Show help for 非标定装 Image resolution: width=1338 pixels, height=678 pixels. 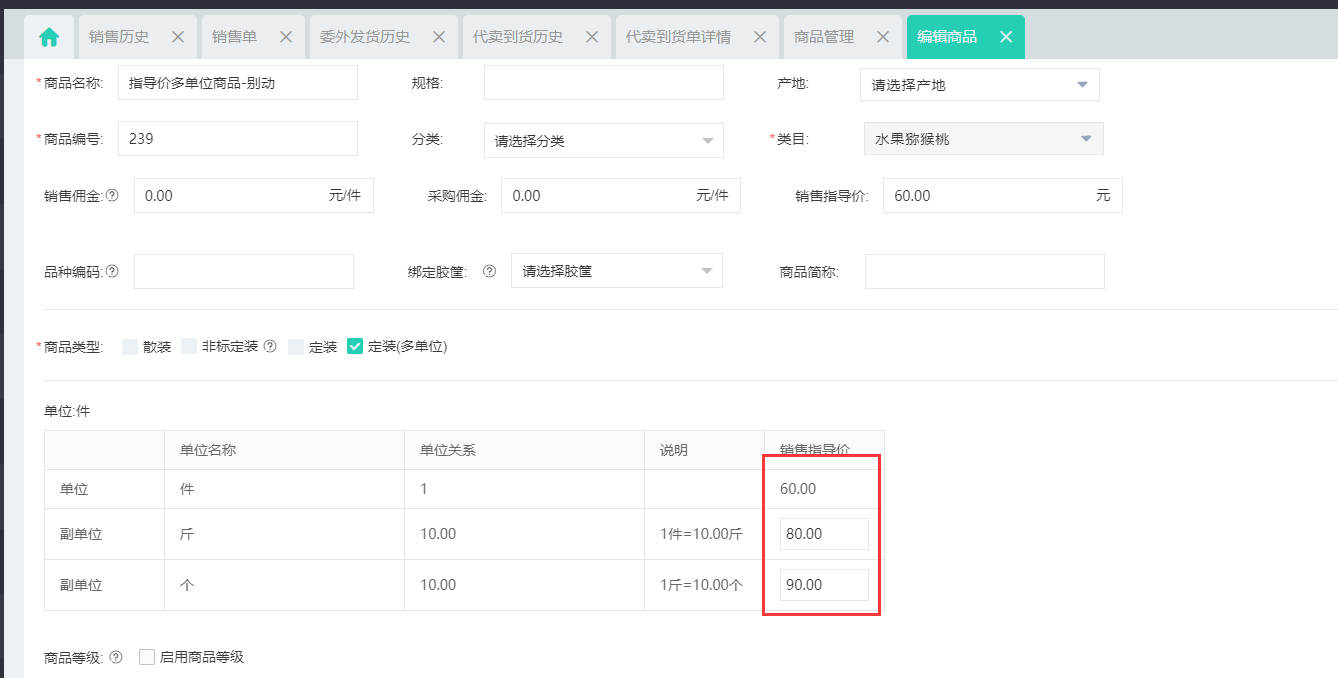click(x=270, y=347)
